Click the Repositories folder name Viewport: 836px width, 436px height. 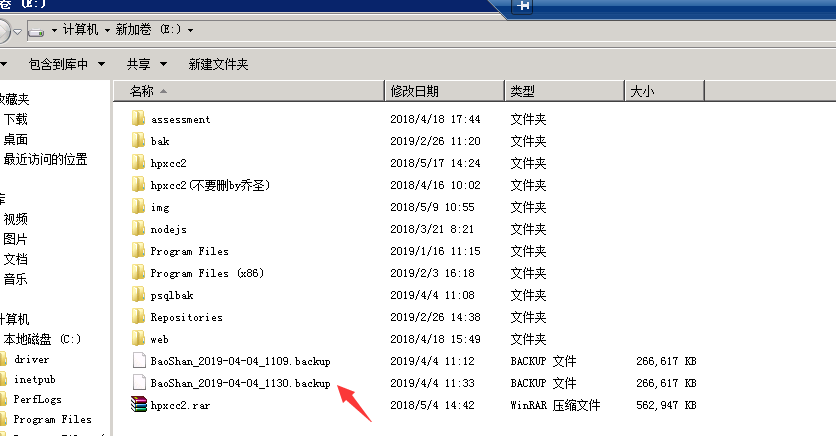click(x=187, y=317)
